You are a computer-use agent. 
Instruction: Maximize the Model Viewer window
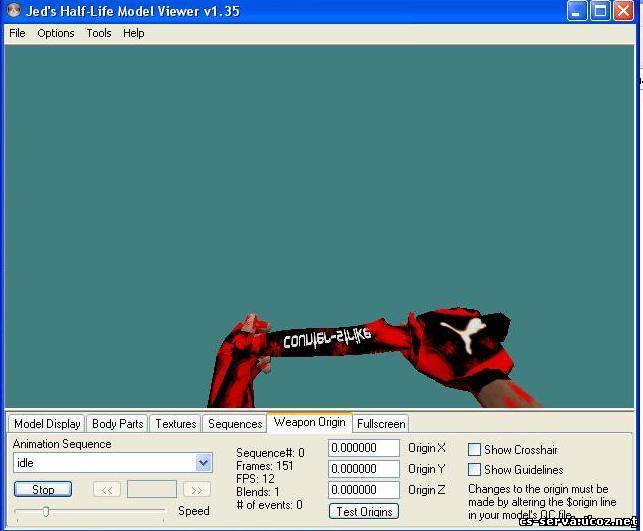(x=600, y=11)
